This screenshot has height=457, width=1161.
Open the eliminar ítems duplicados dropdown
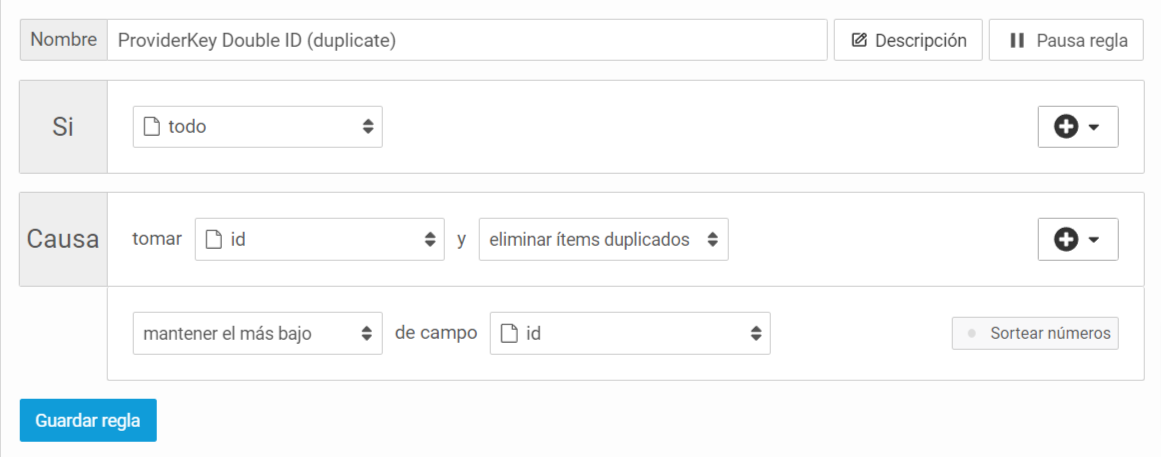pos(603,239)
